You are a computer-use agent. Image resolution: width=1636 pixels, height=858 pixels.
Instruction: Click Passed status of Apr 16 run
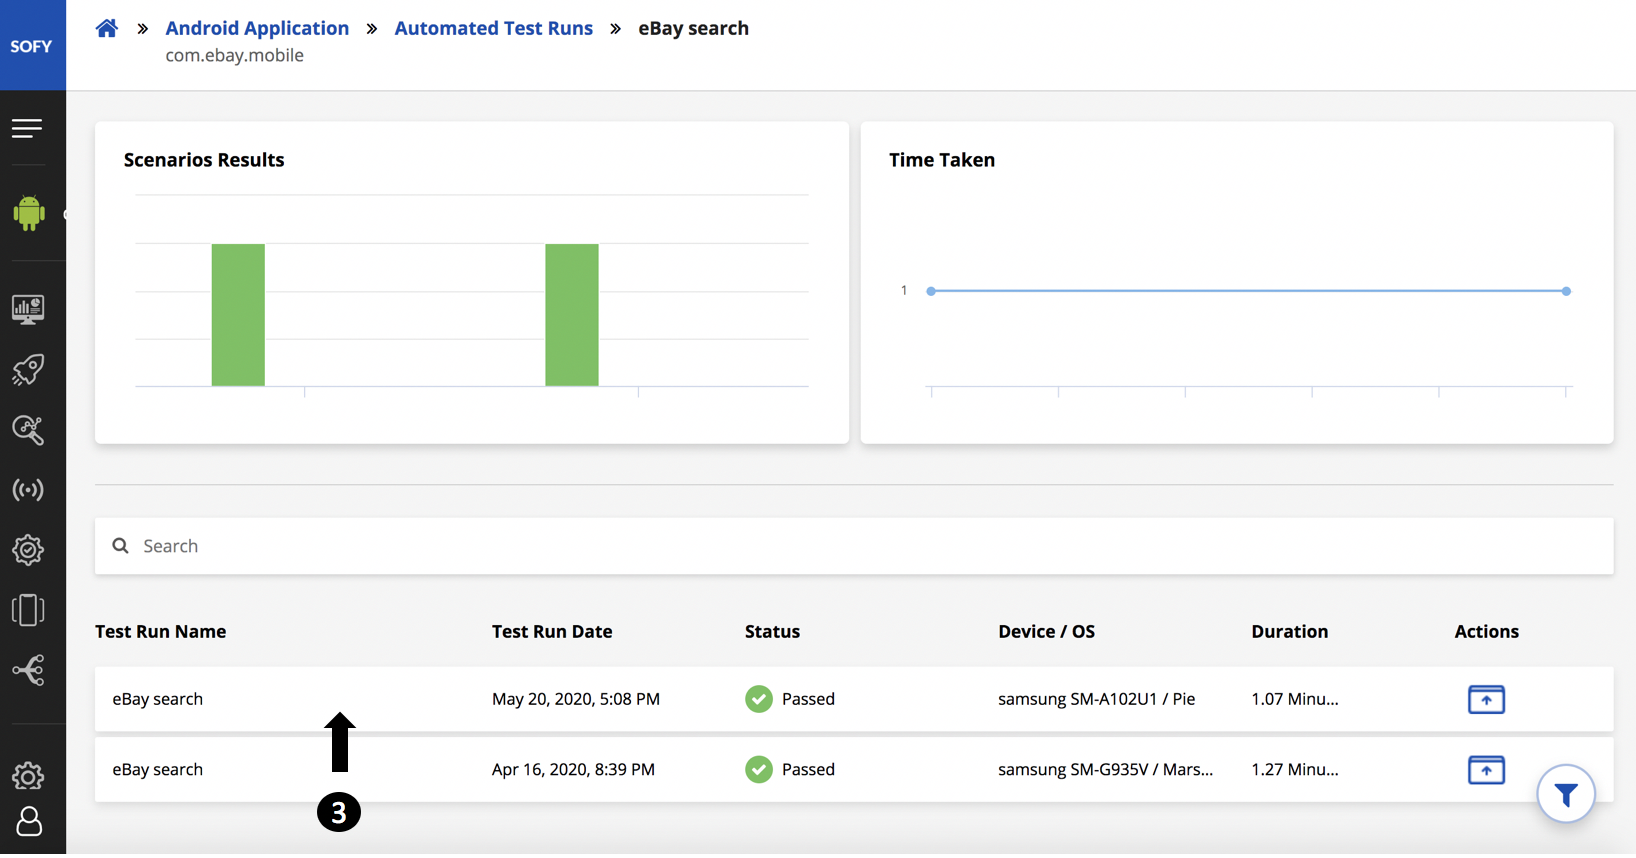790,770
